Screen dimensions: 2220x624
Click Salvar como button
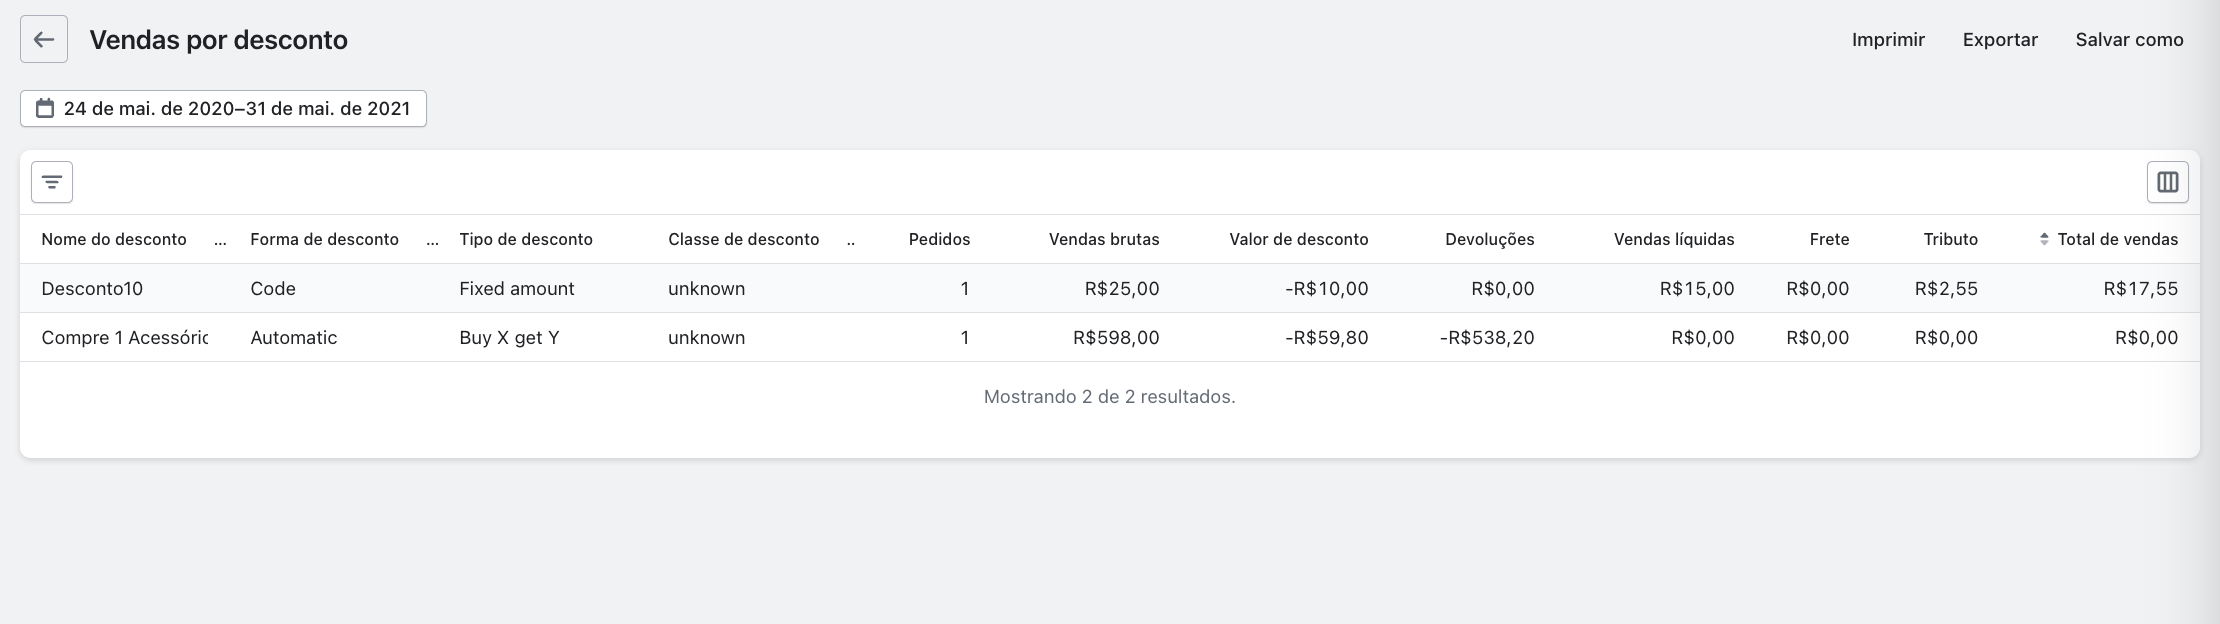[2129, 40]
